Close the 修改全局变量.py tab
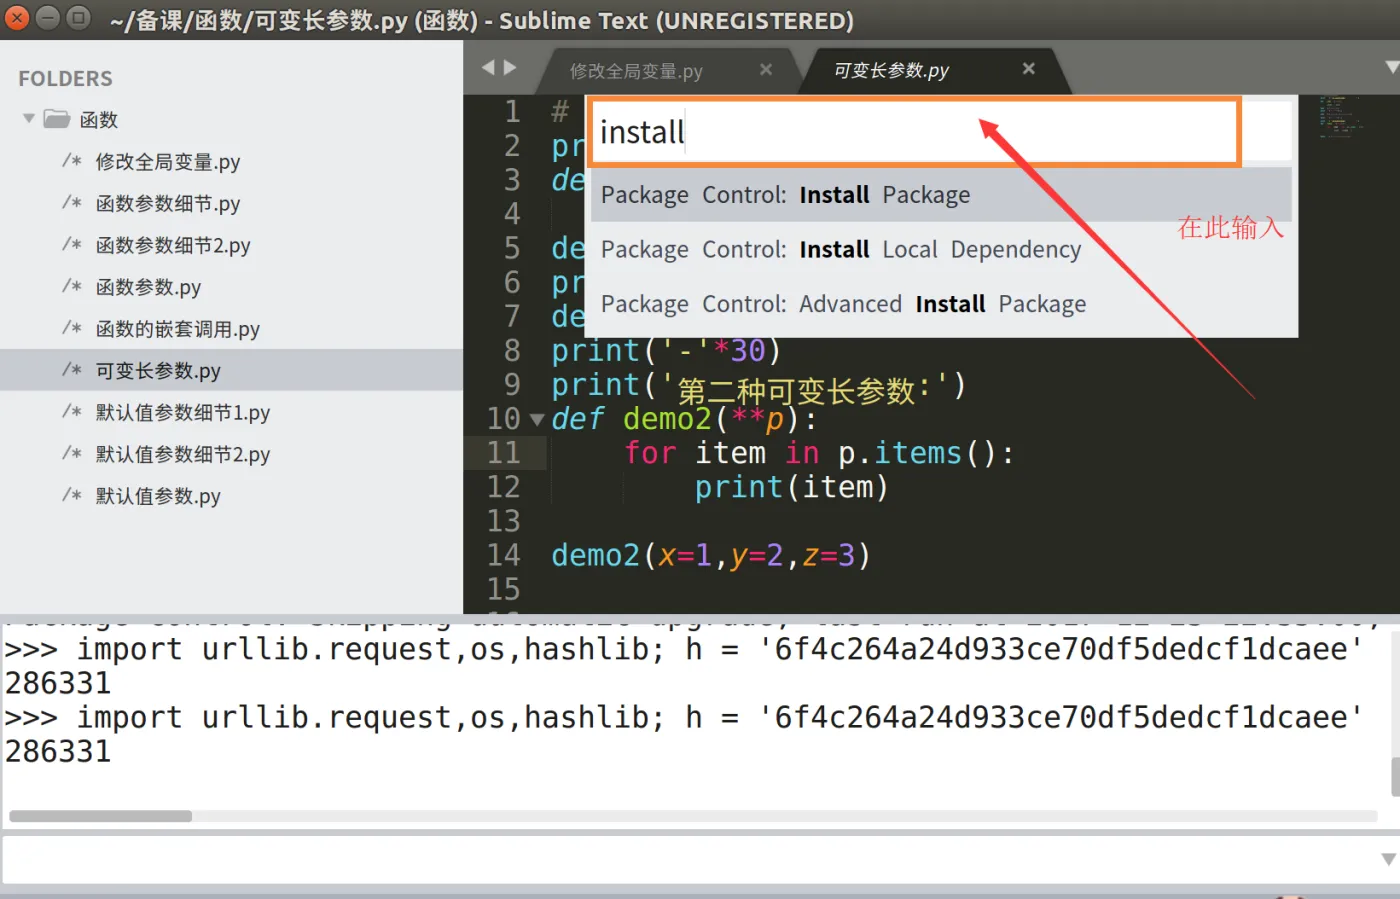This screenshot has height=899, width=1400. [x=766, y=69]
